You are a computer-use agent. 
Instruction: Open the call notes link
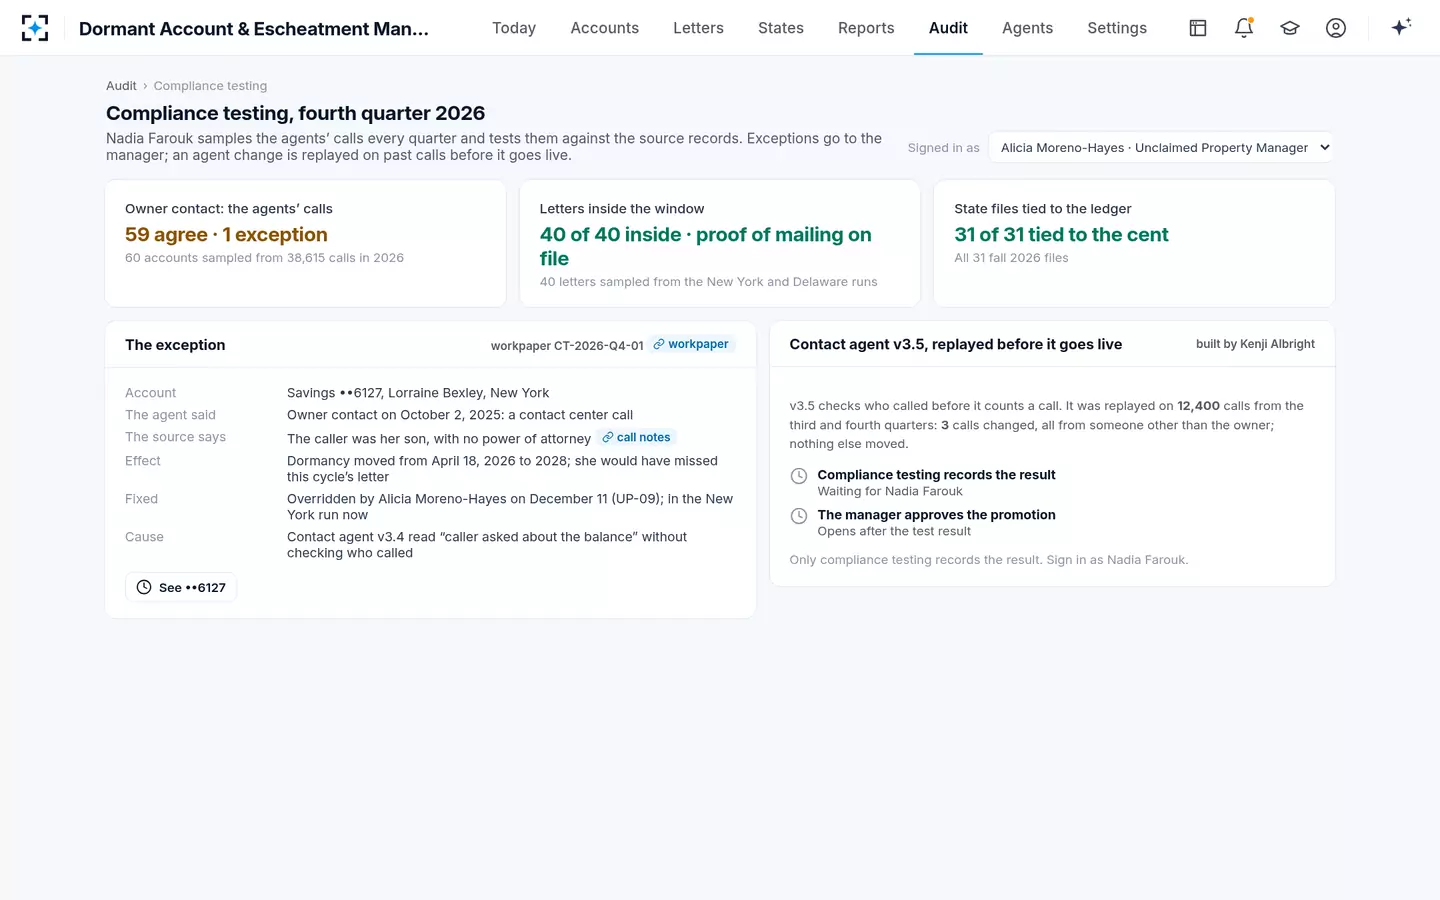(x=637, y=437)
